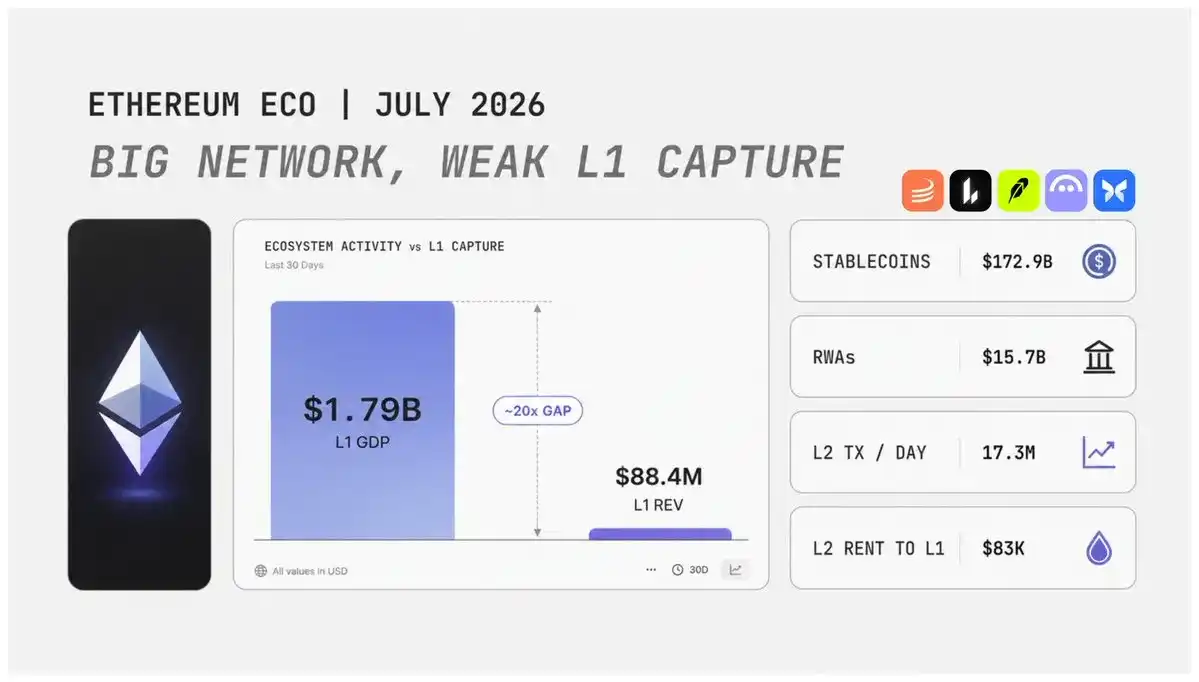Viewport: 1199px width, 682px height.
Task: Open the RWAs $15.7B card
Action: pyautogui.click(x=963, y=356)
